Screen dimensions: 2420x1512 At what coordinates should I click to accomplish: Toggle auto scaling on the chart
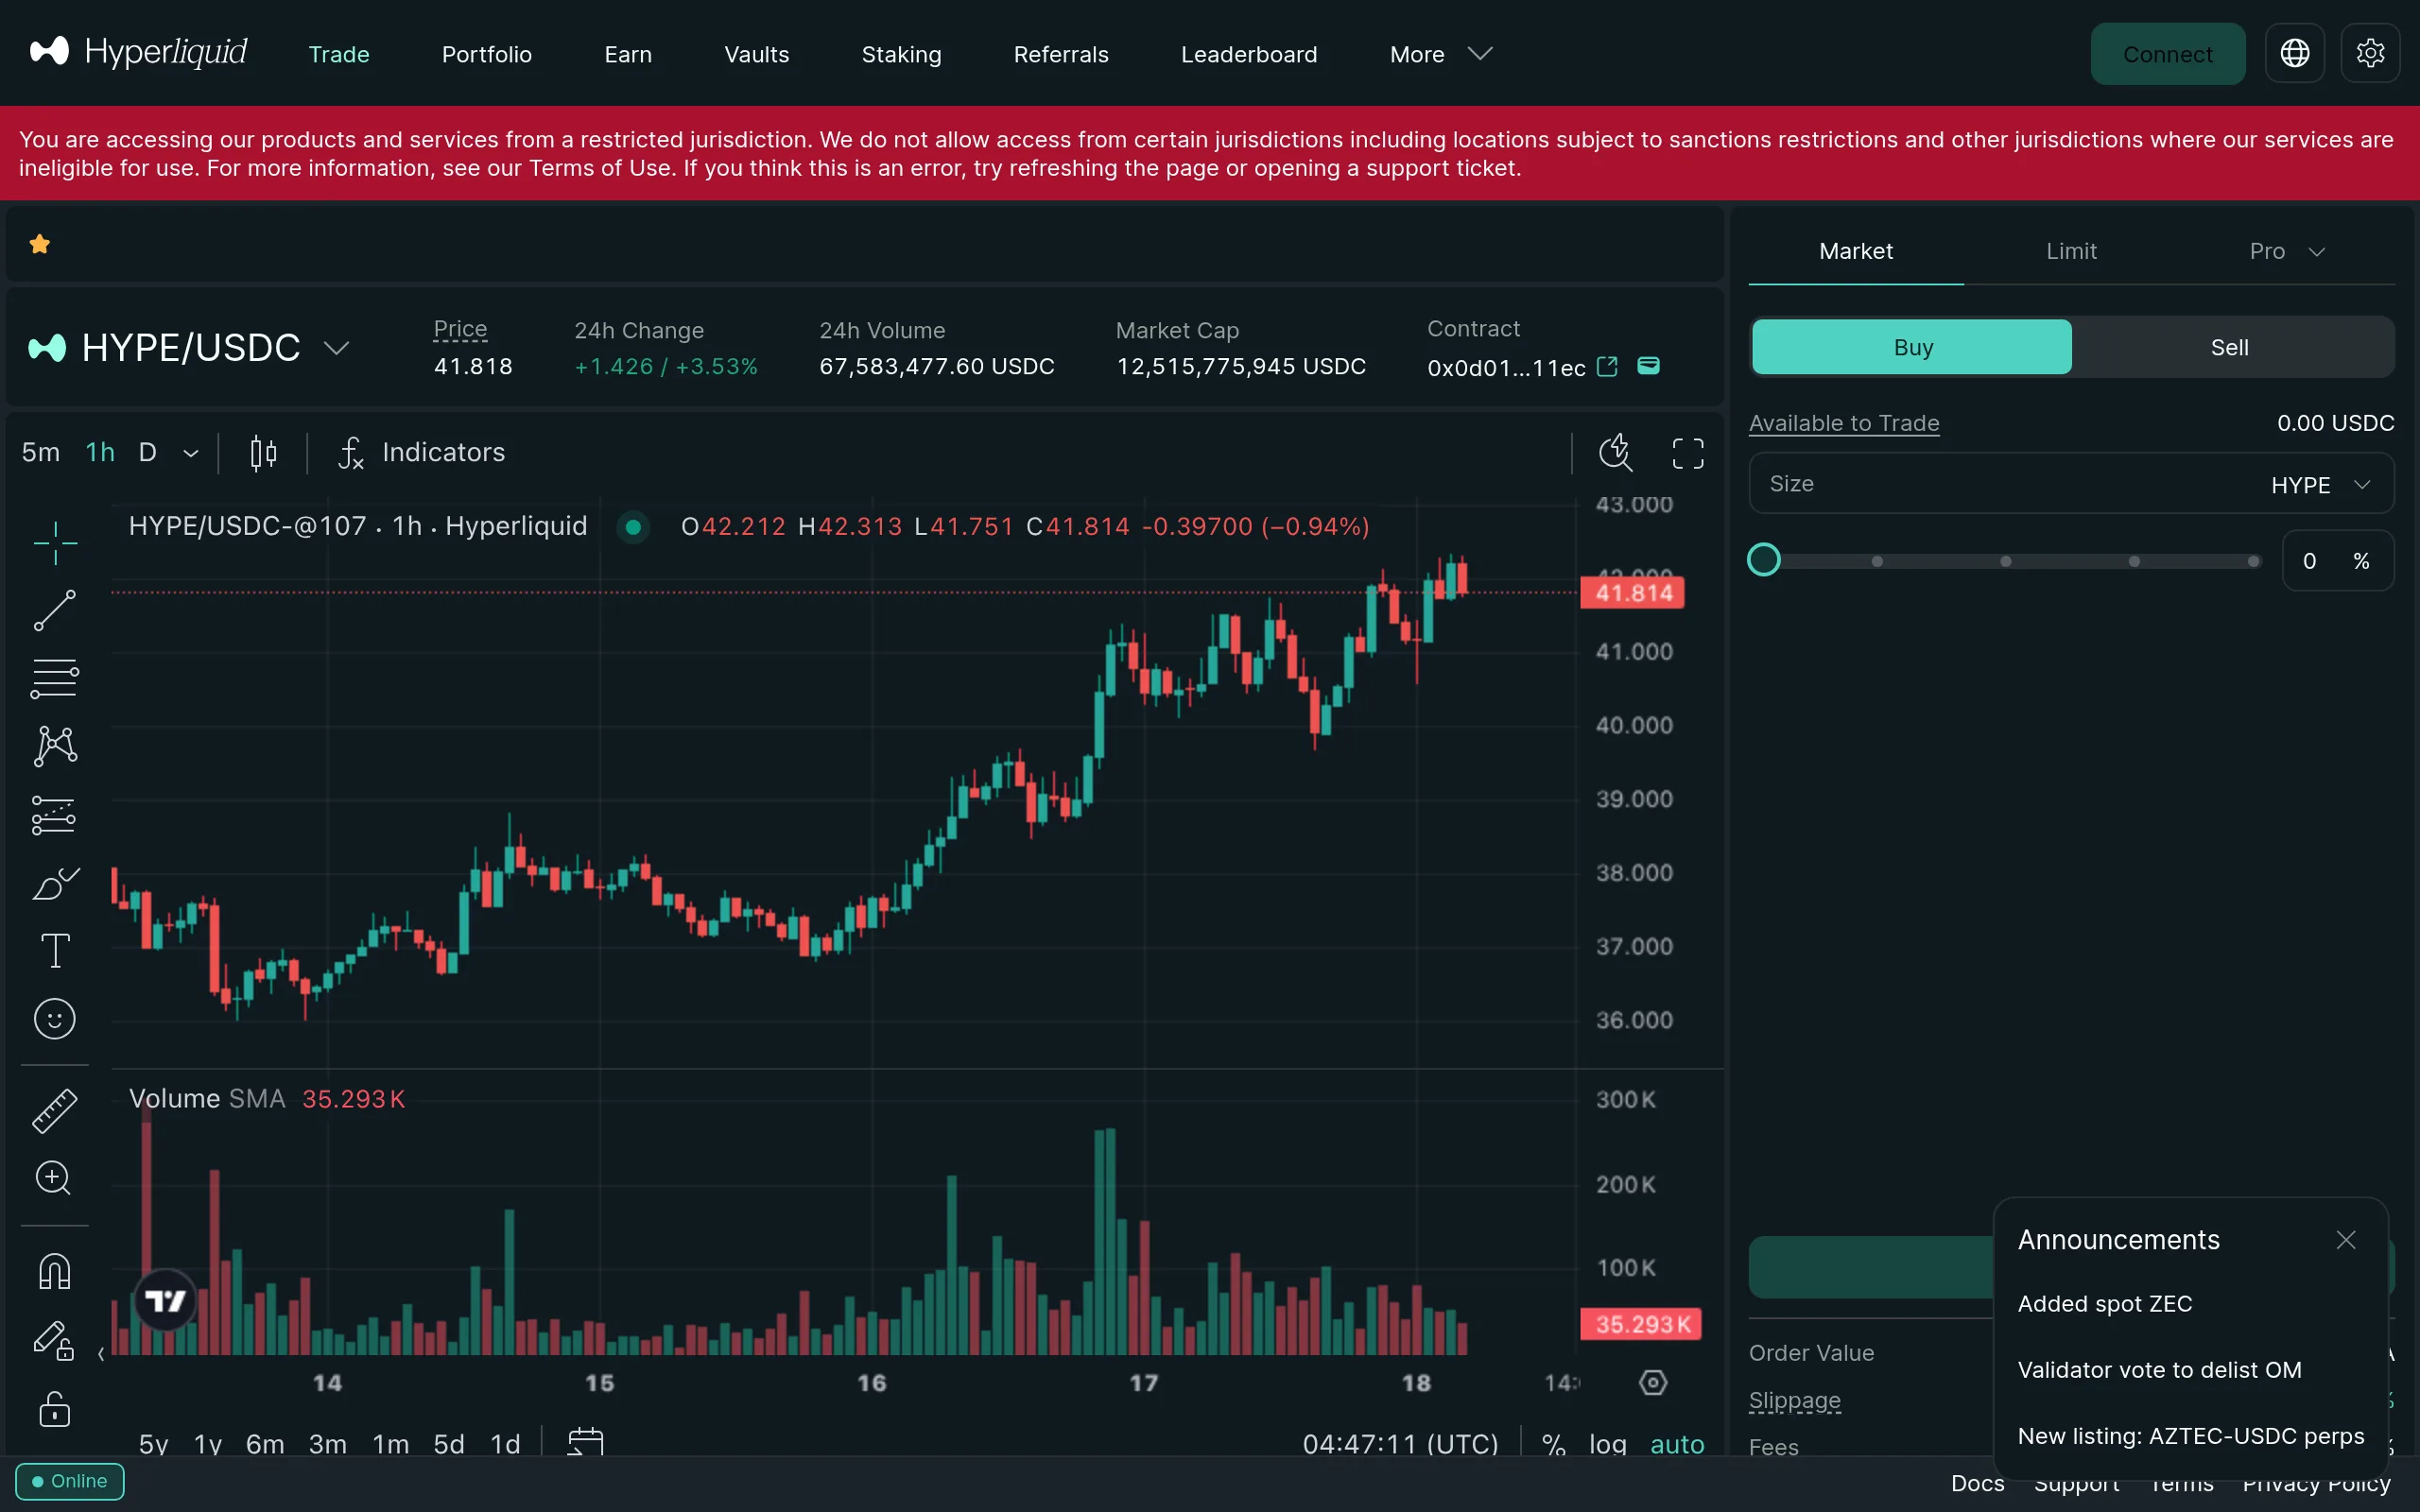click(x=1678, y=1443)
